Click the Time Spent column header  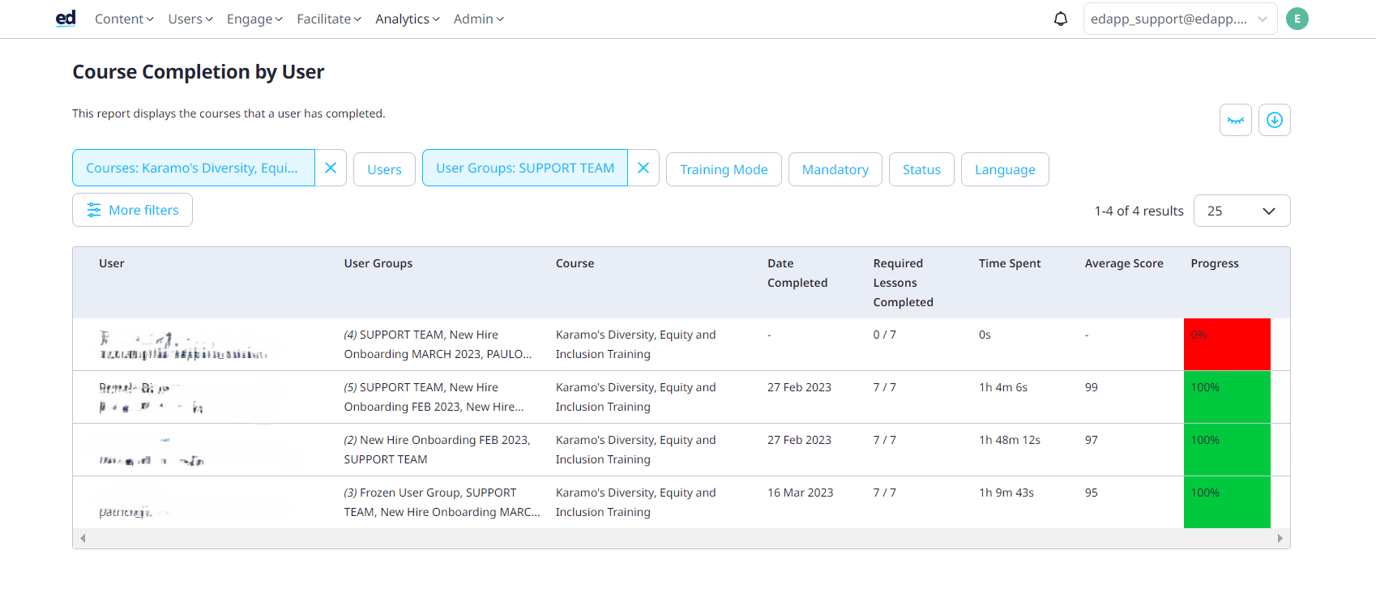pos(1010,264)
